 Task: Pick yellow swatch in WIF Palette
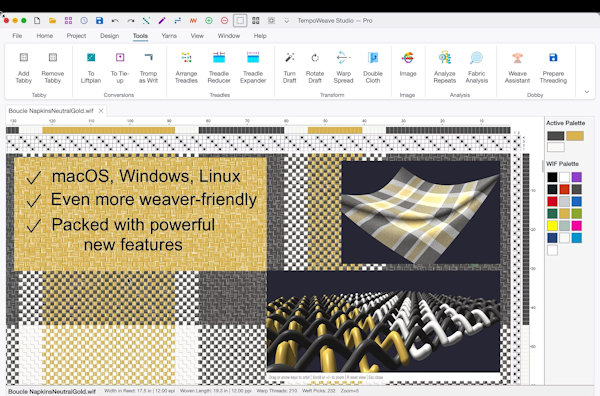coord(552,225)
